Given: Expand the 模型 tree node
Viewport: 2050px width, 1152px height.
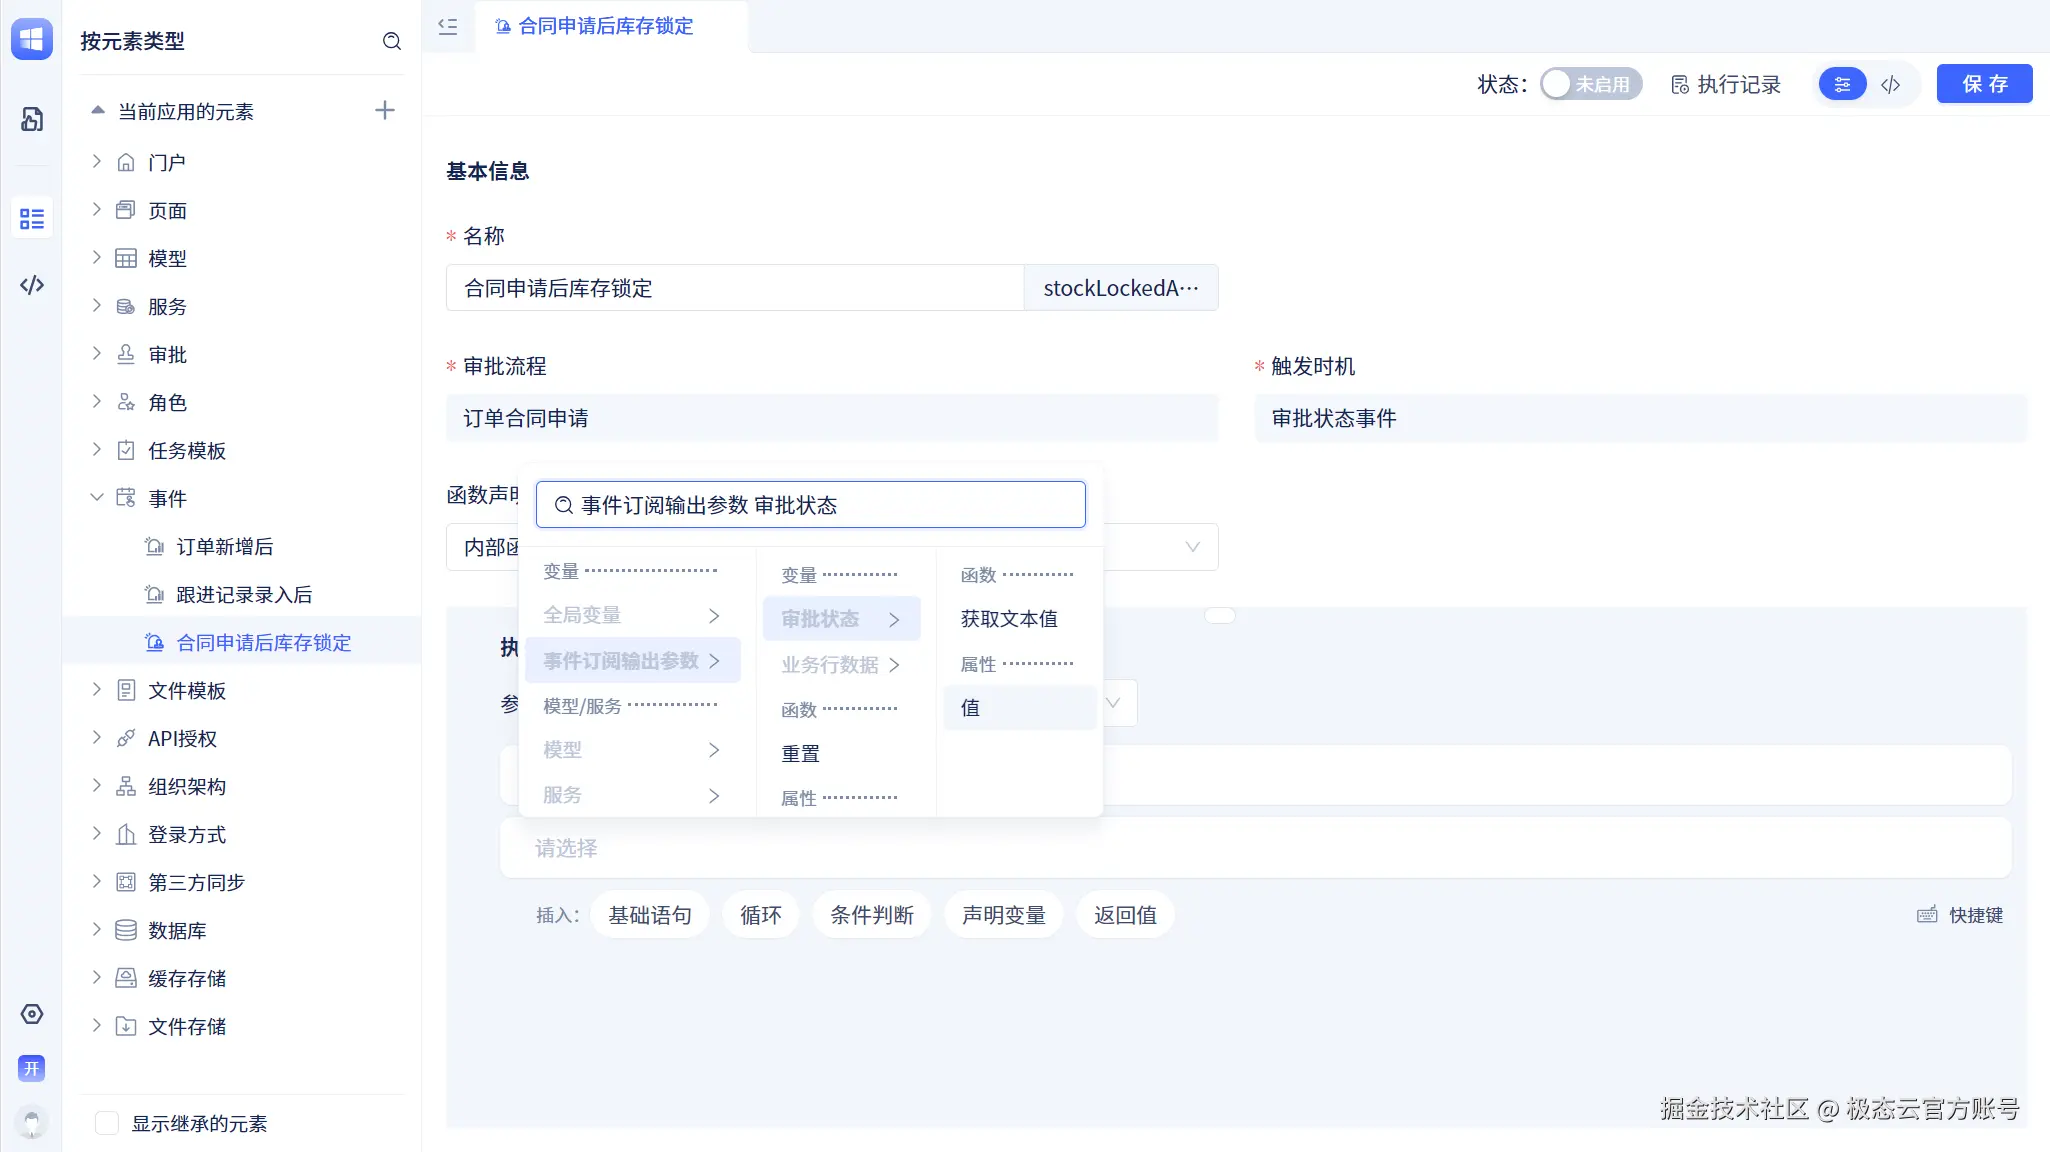Looking at the screenshot, I should (x=97, y=258).
